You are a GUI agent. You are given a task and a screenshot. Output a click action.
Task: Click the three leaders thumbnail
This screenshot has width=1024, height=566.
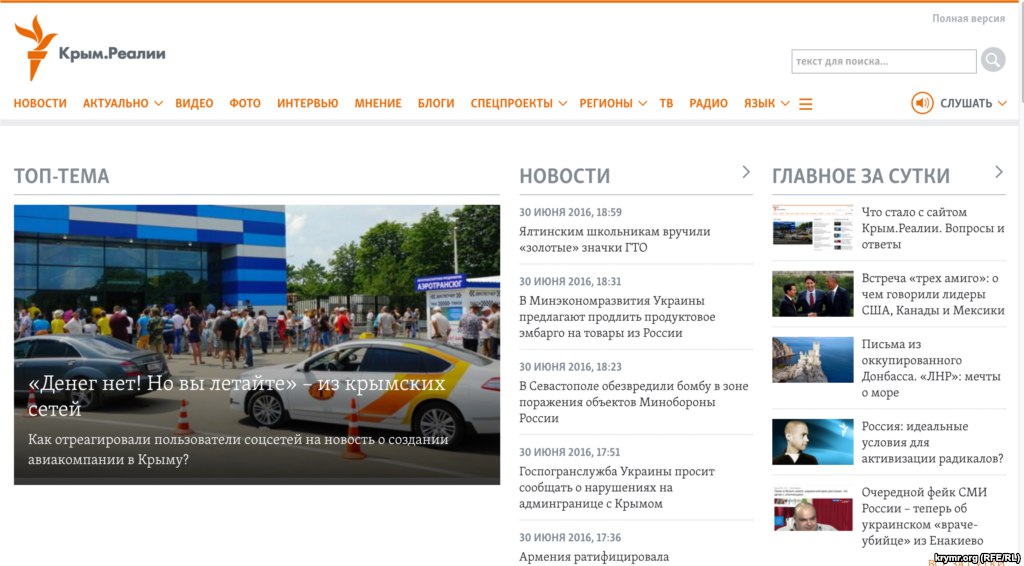point(812,294)
